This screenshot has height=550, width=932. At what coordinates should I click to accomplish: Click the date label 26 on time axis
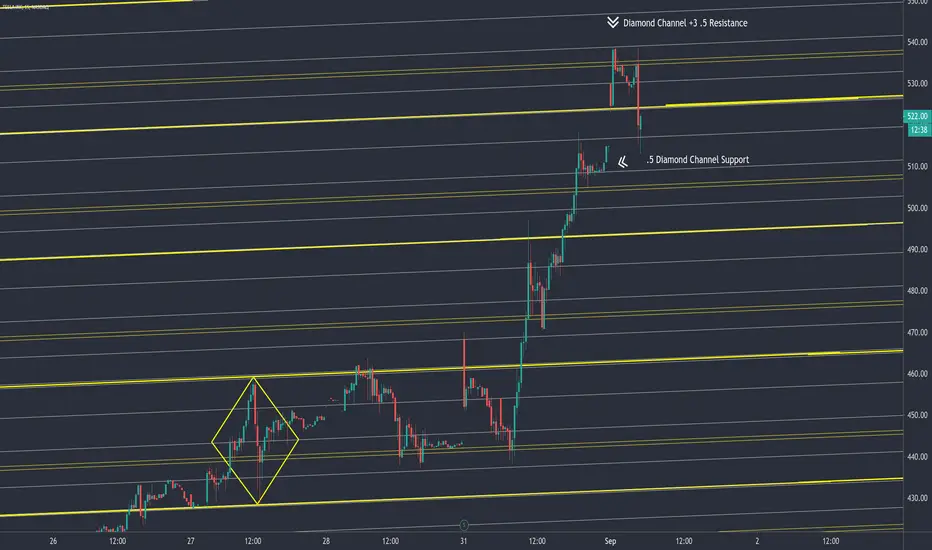53,541
